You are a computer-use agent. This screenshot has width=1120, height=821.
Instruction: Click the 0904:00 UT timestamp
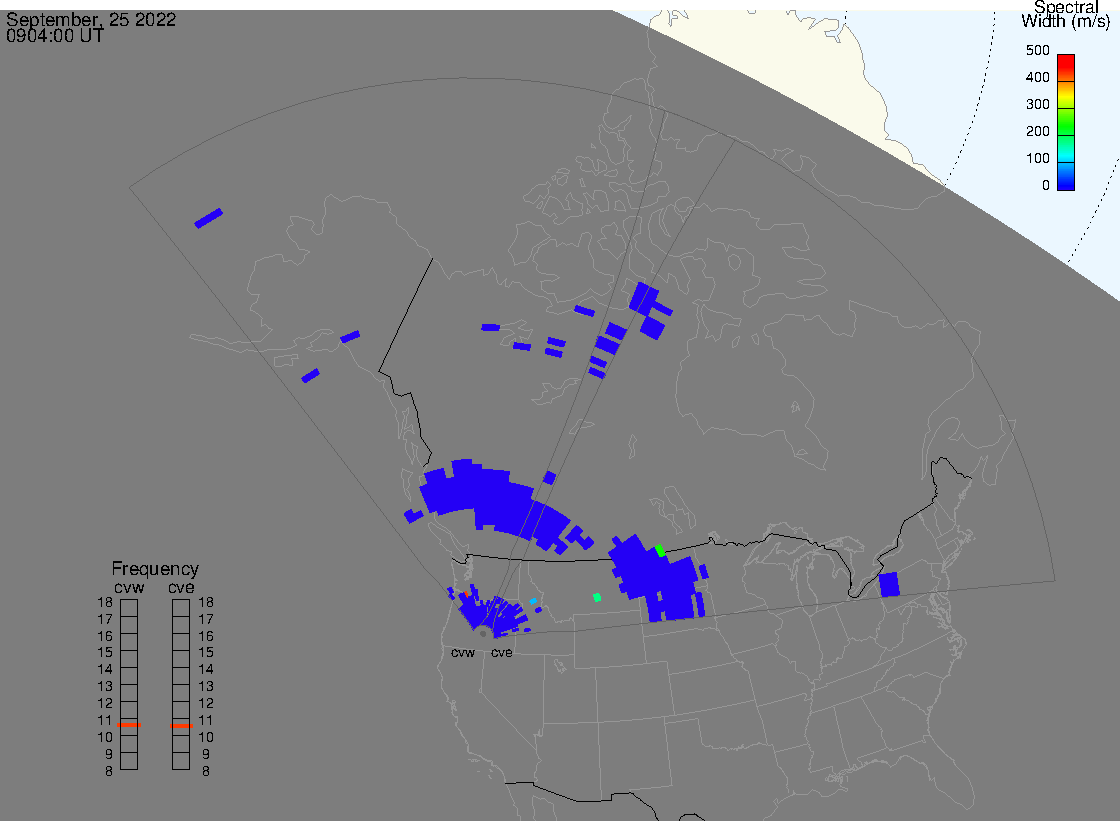point(55,36)
